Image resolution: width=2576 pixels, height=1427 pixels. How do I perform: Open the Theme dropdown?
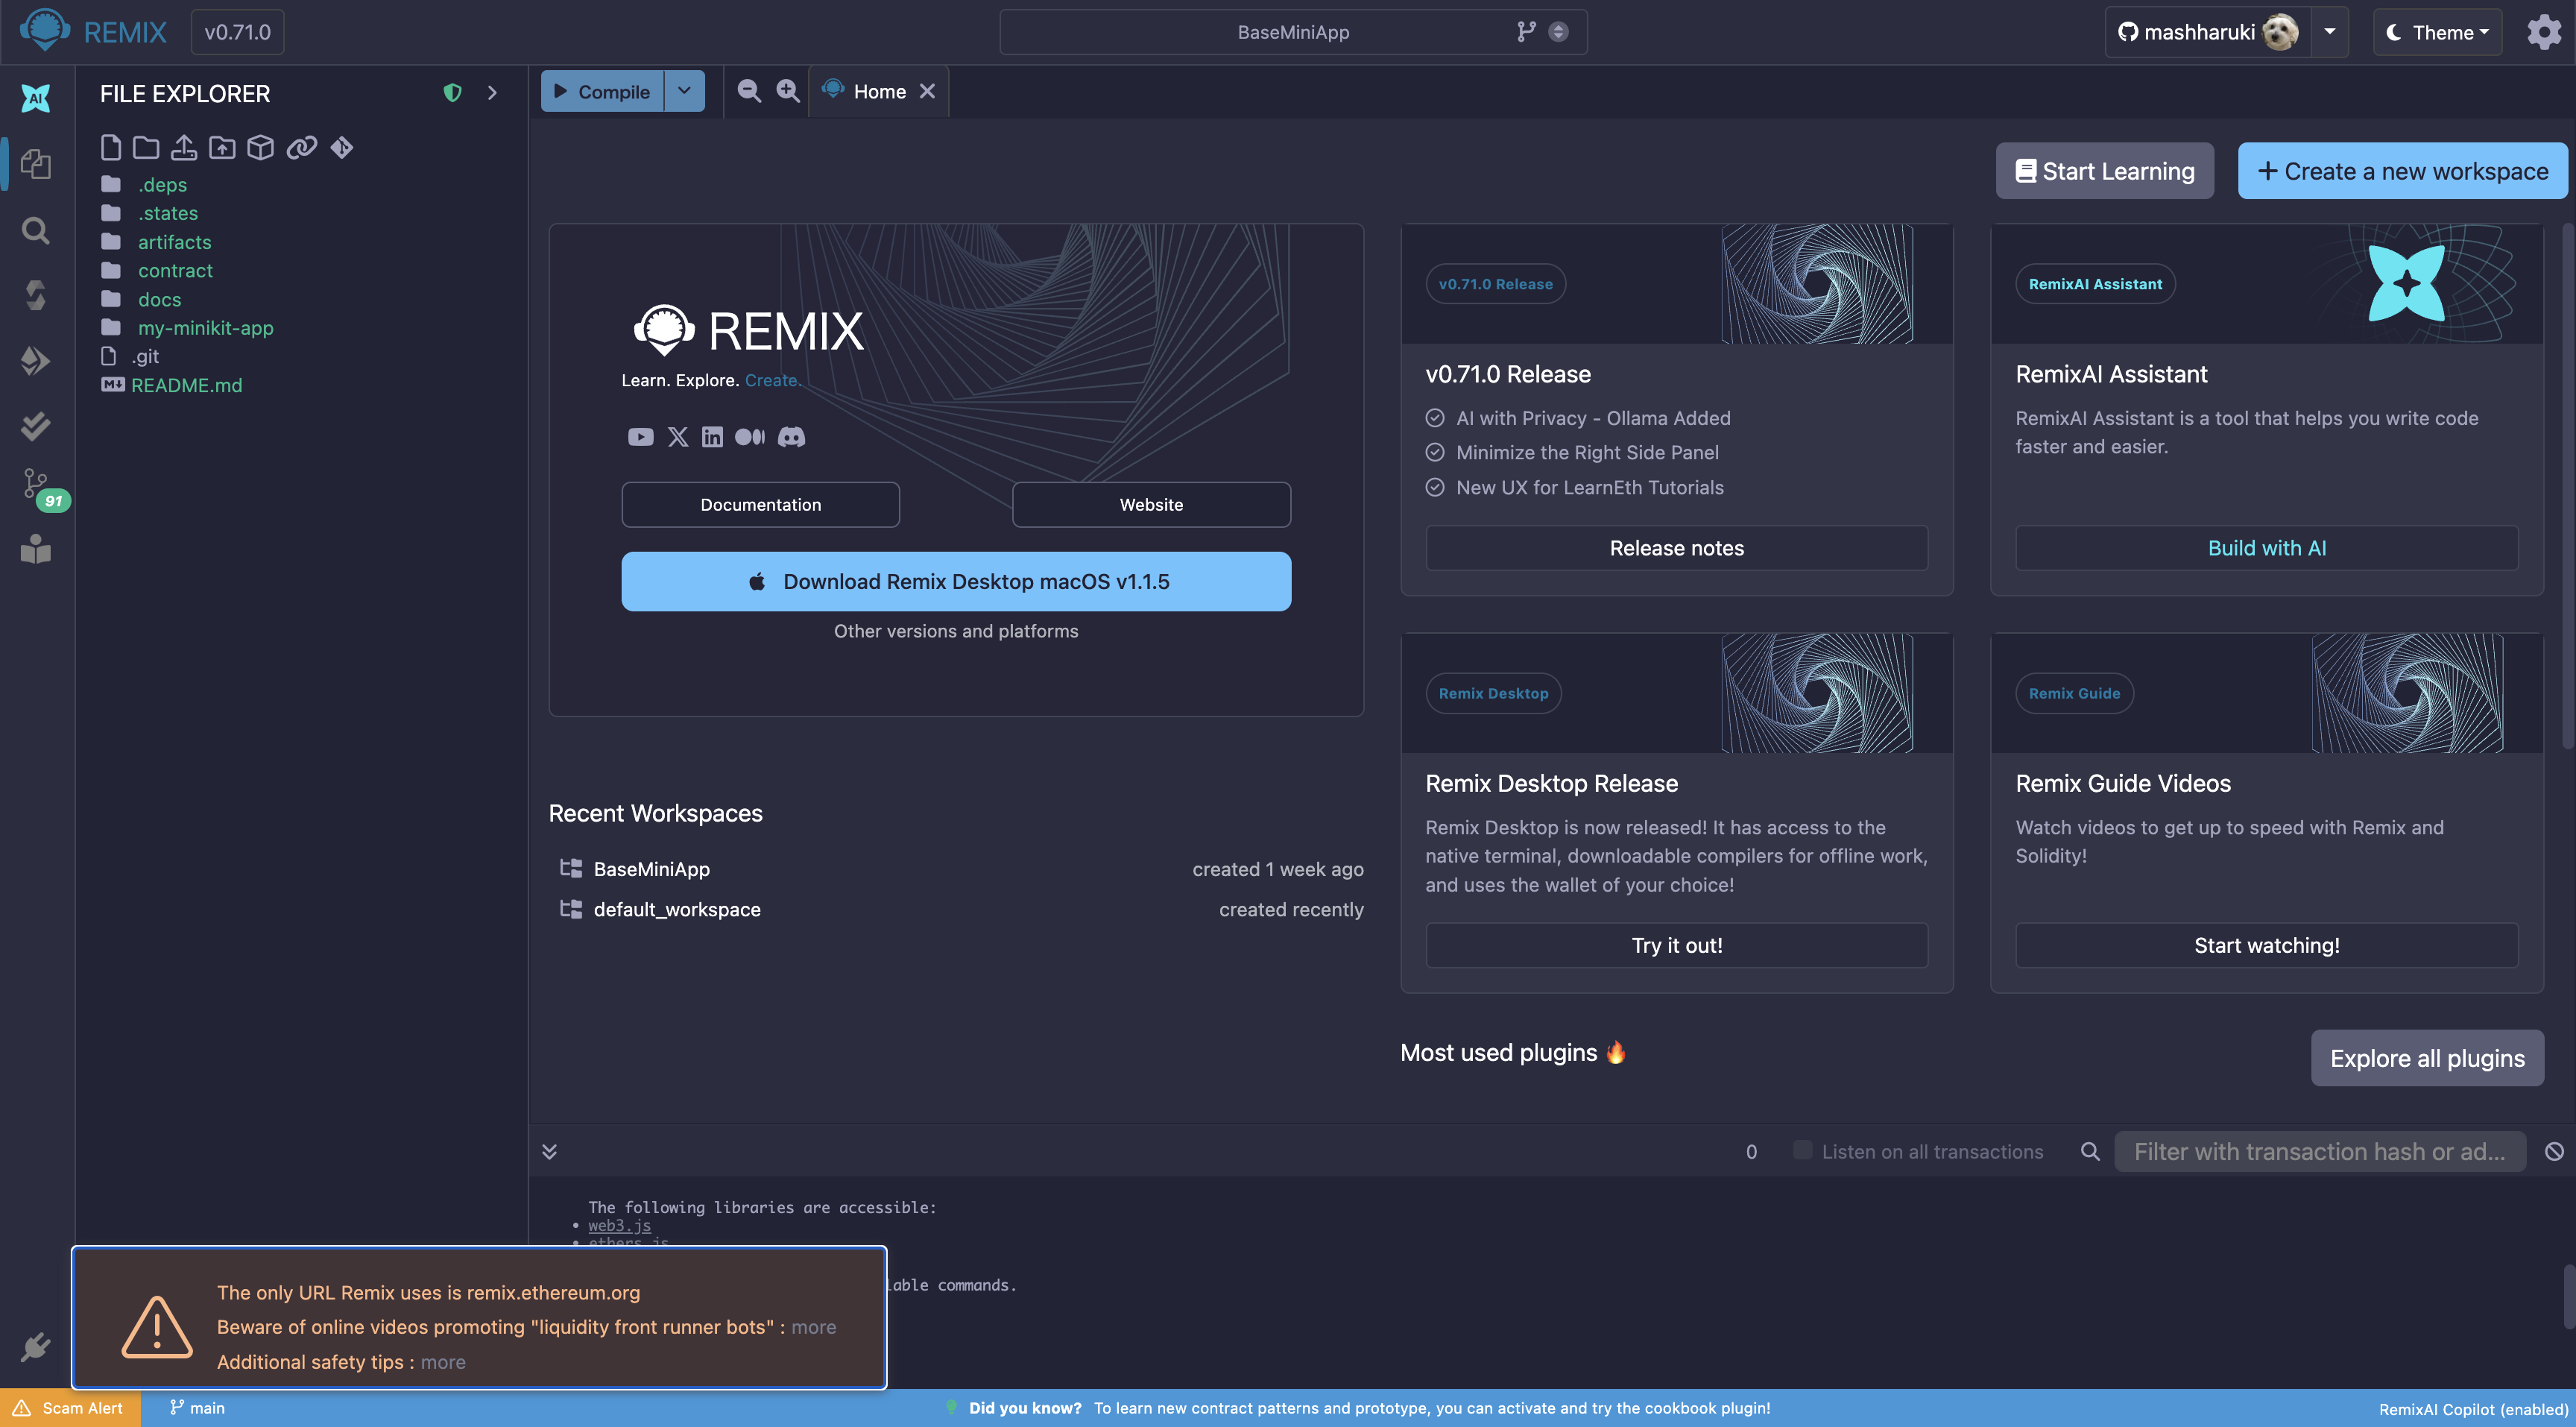(2437, 32)
